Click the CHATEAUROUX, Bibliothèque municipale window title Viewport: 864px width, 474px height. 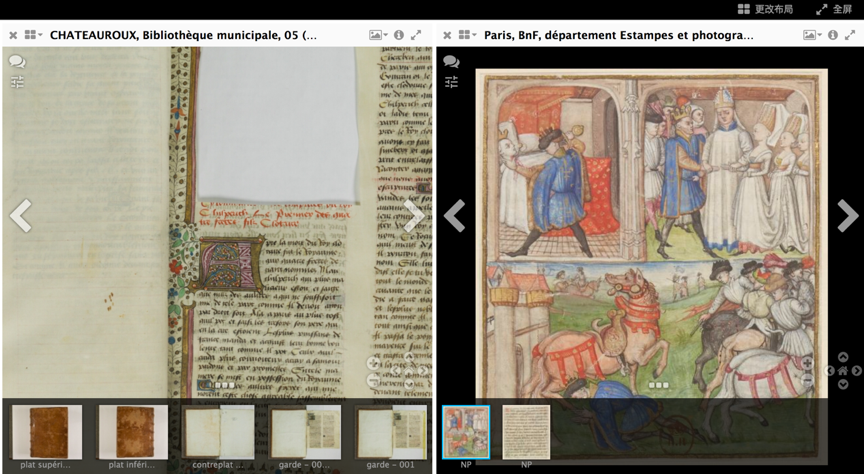point(183,35)
